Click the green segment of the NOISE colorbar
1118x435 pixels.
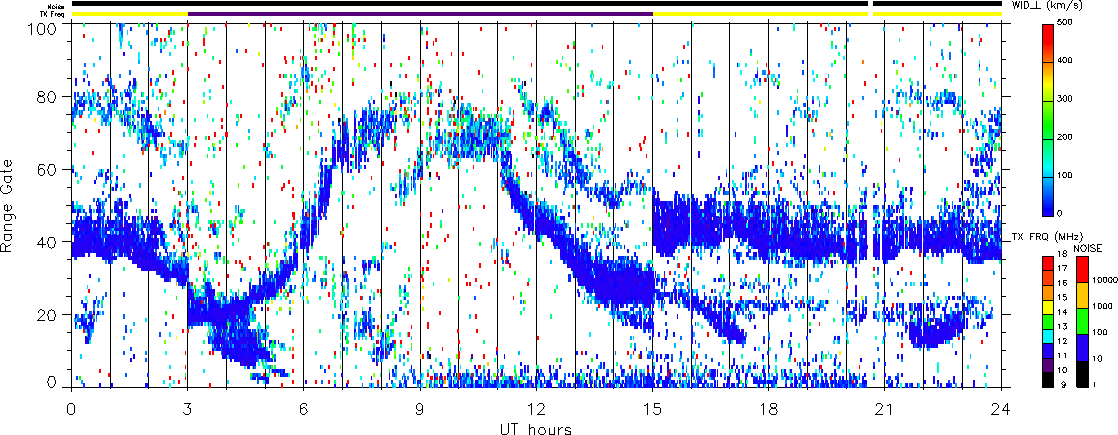pyautogui.click(x=1082, y=322)
